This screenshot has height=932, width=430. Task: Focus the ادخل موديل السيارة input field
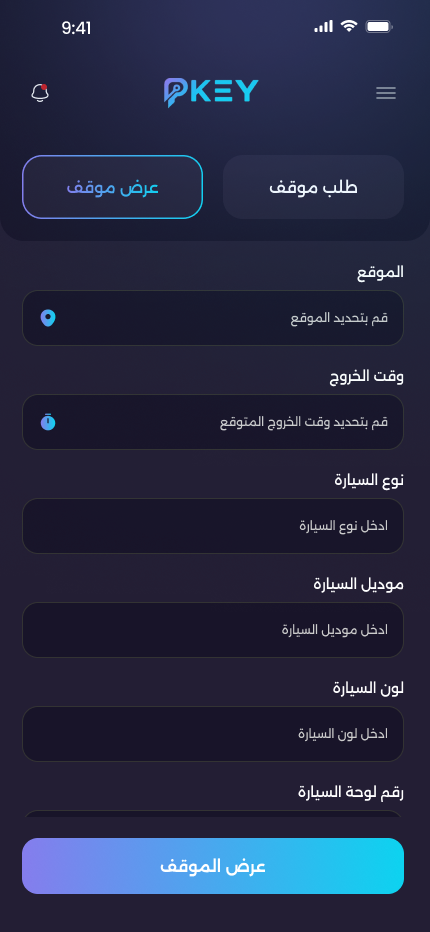(213, 630)
